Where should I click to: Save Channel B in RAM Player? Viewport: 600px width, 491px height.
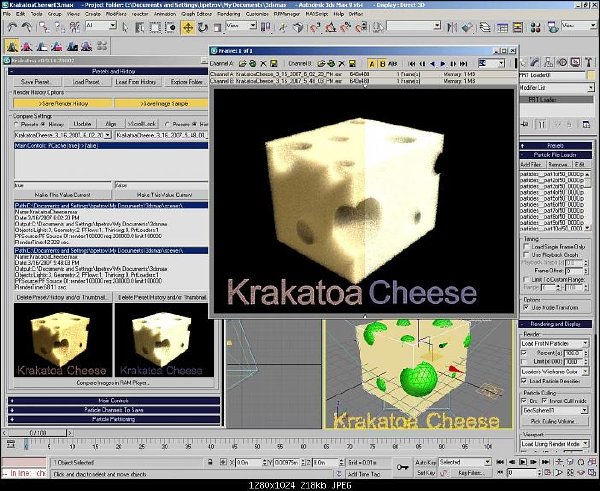pyautogui.click(x=352, y=64)
